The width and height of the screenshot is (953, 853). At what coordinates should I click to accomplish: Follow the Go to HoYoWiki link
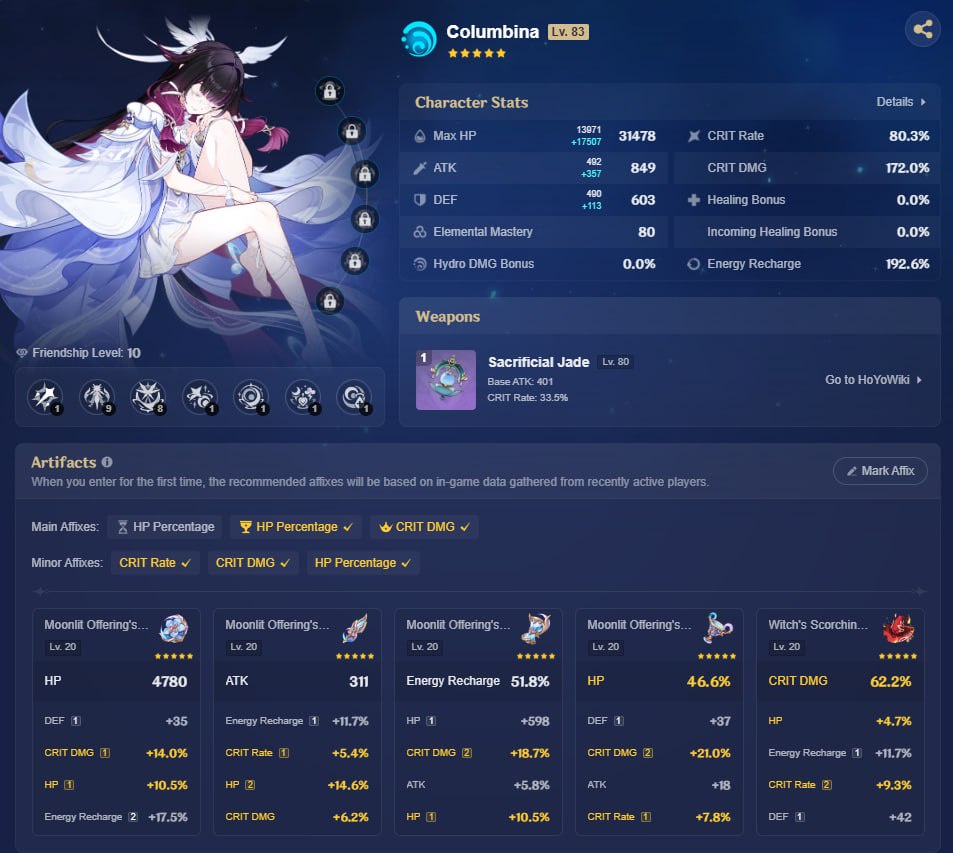(x=873, y=380)
